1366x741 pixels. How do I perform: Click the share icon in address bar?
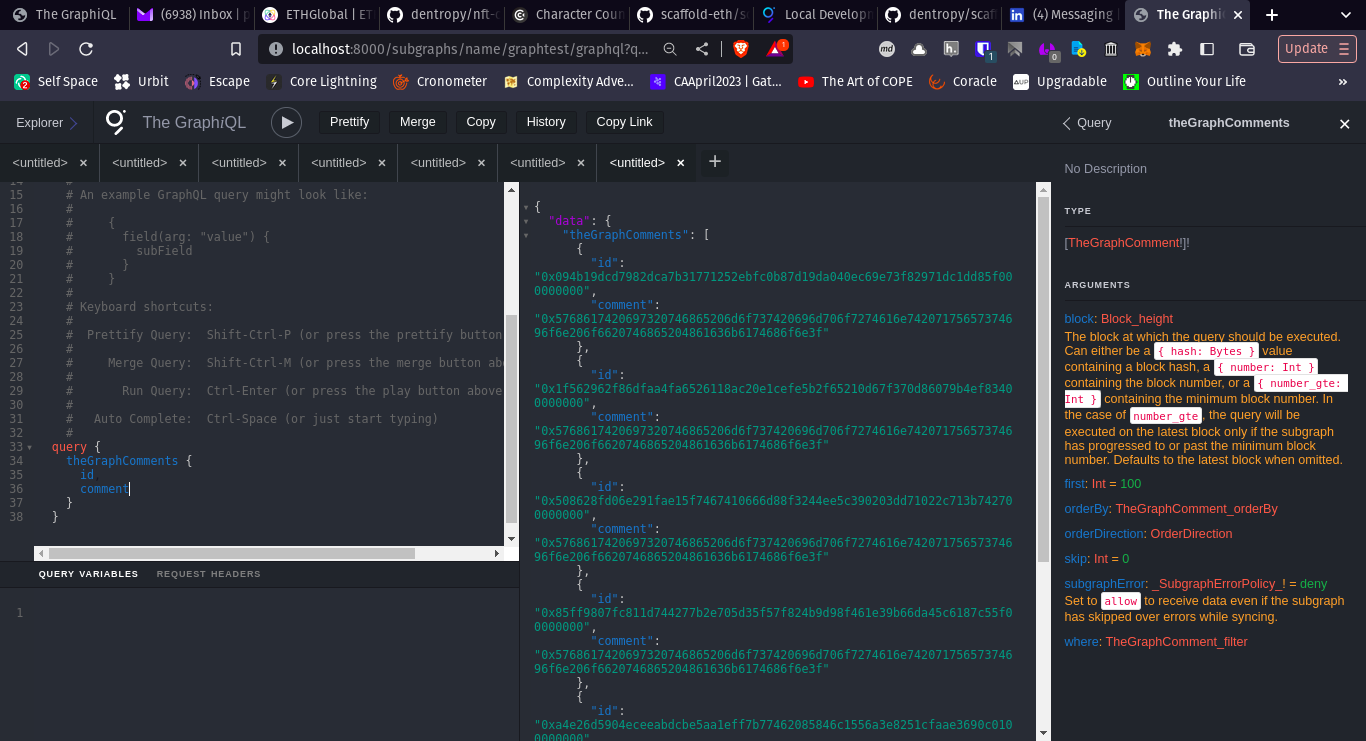pyautogui.click(x=702, y=49)
